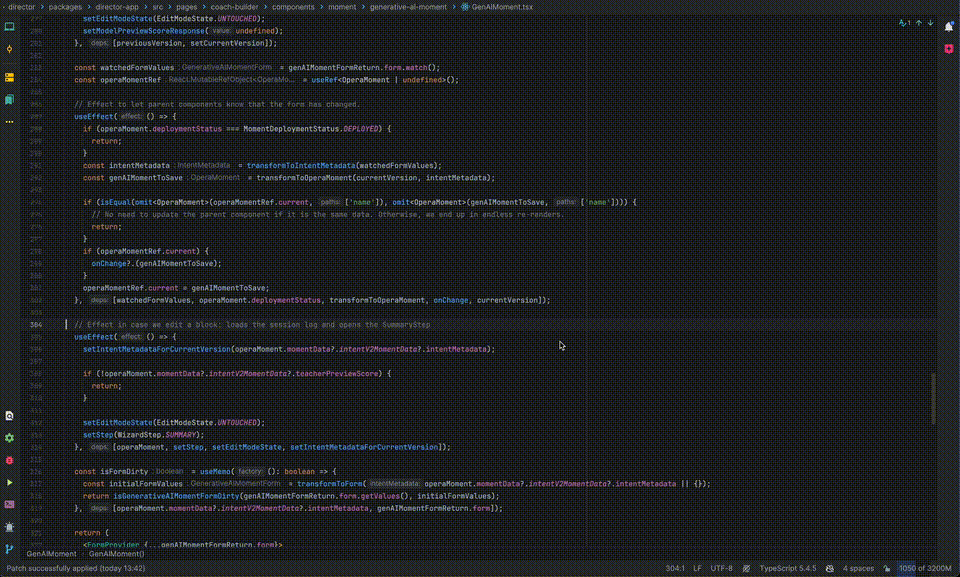Jump to previous highlighted problem arrow
The image size is (960, 577).
(919, 23)
